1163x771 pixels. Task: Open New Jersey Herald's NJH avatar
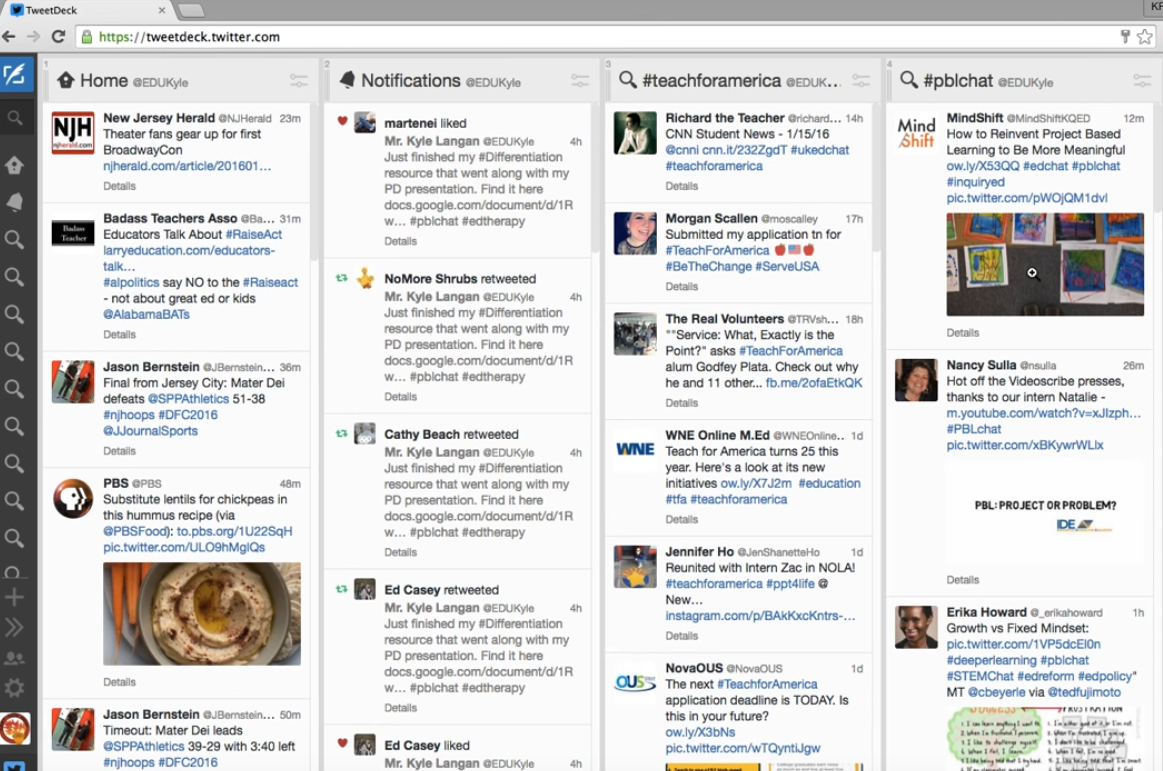73,133
